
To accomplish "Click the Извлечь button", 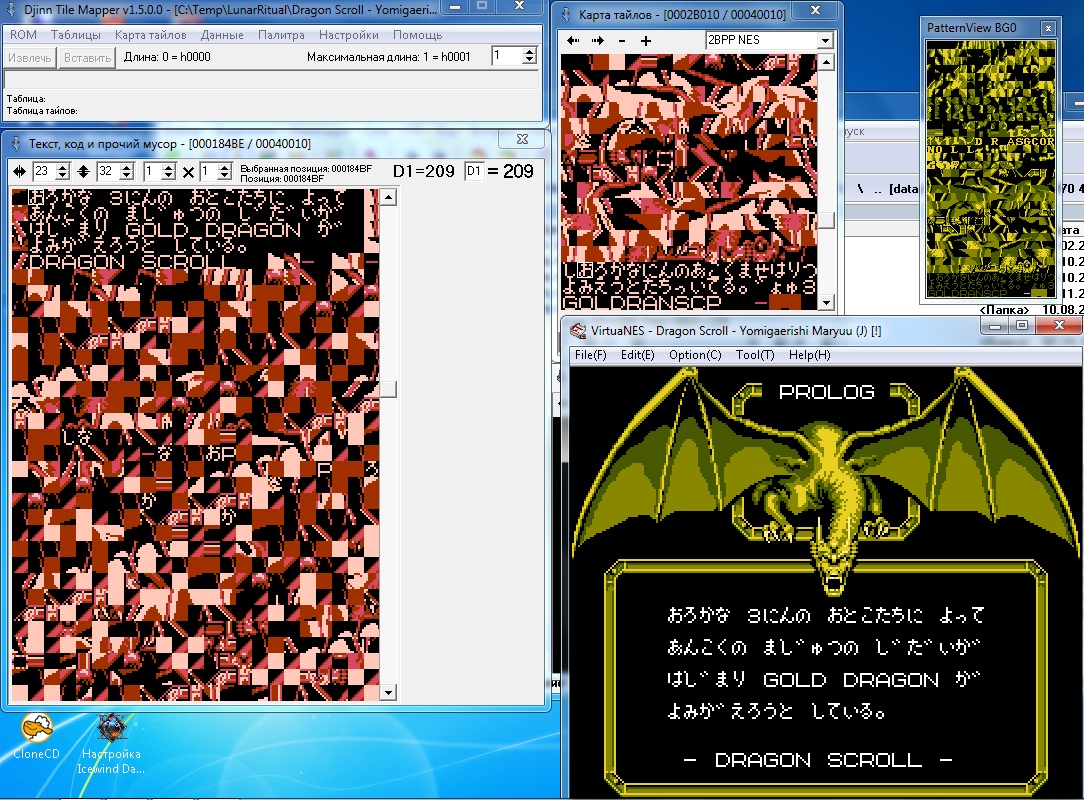I will pos(30,57).
